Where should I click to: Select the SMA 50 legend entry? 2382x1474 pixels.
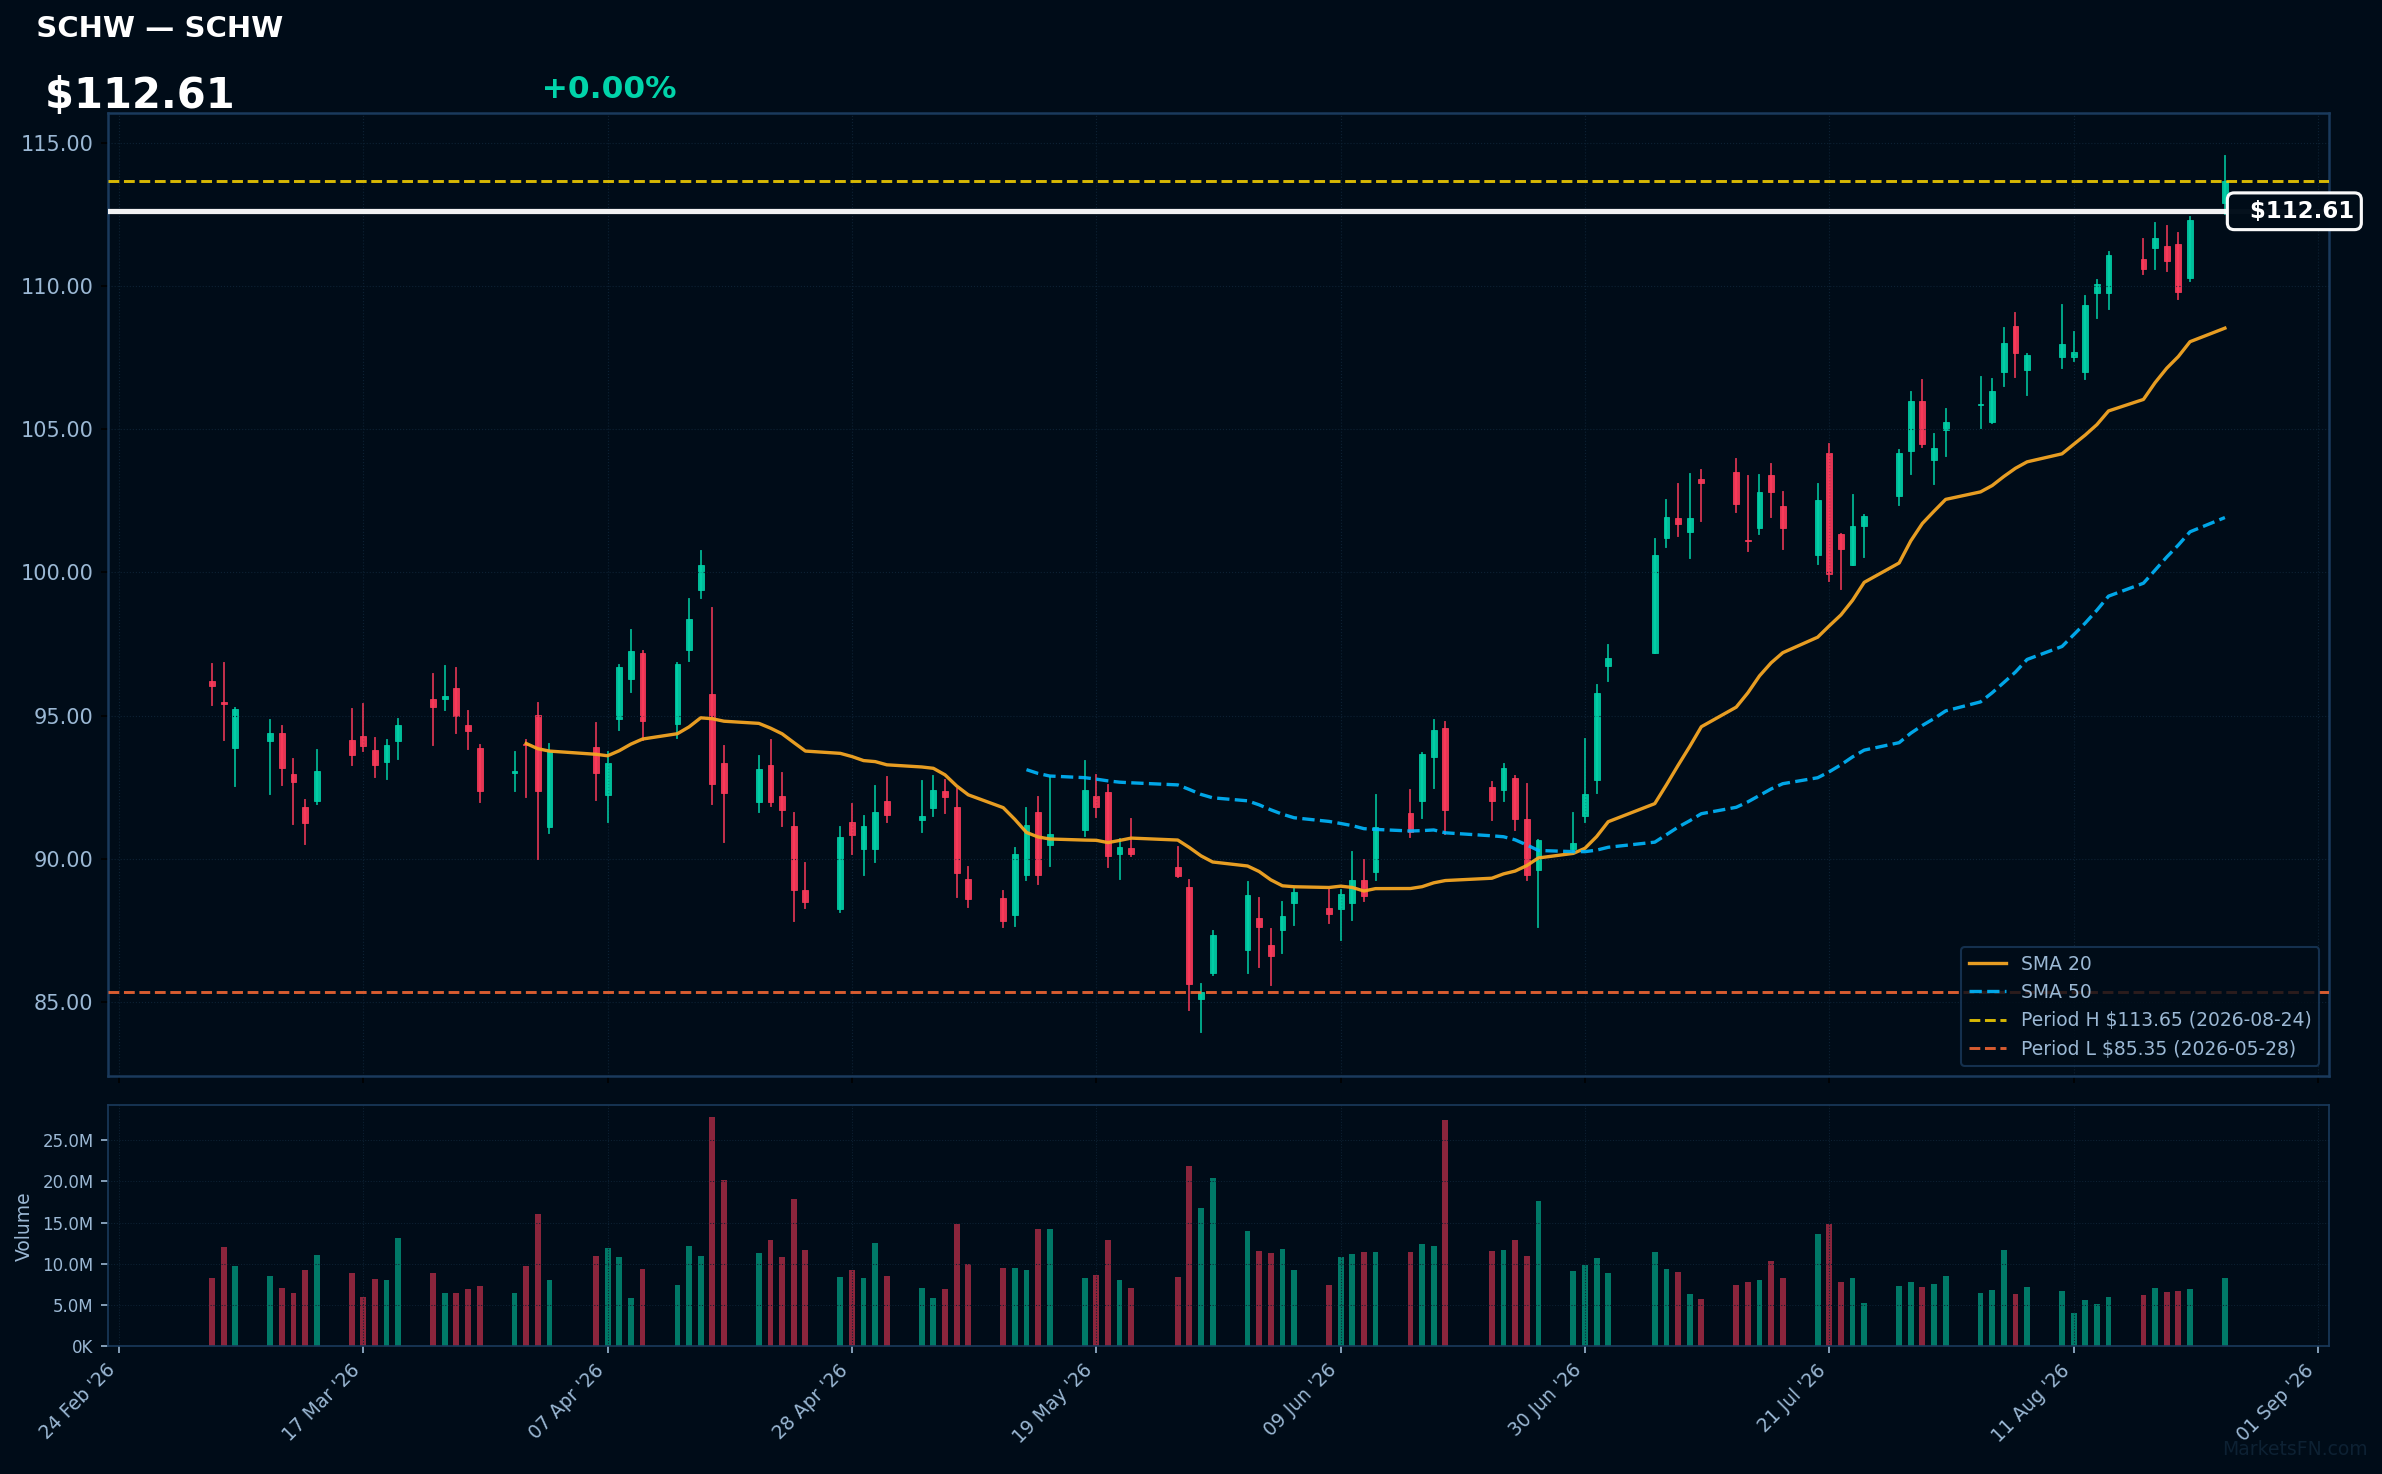click(x=2056, y=991)
